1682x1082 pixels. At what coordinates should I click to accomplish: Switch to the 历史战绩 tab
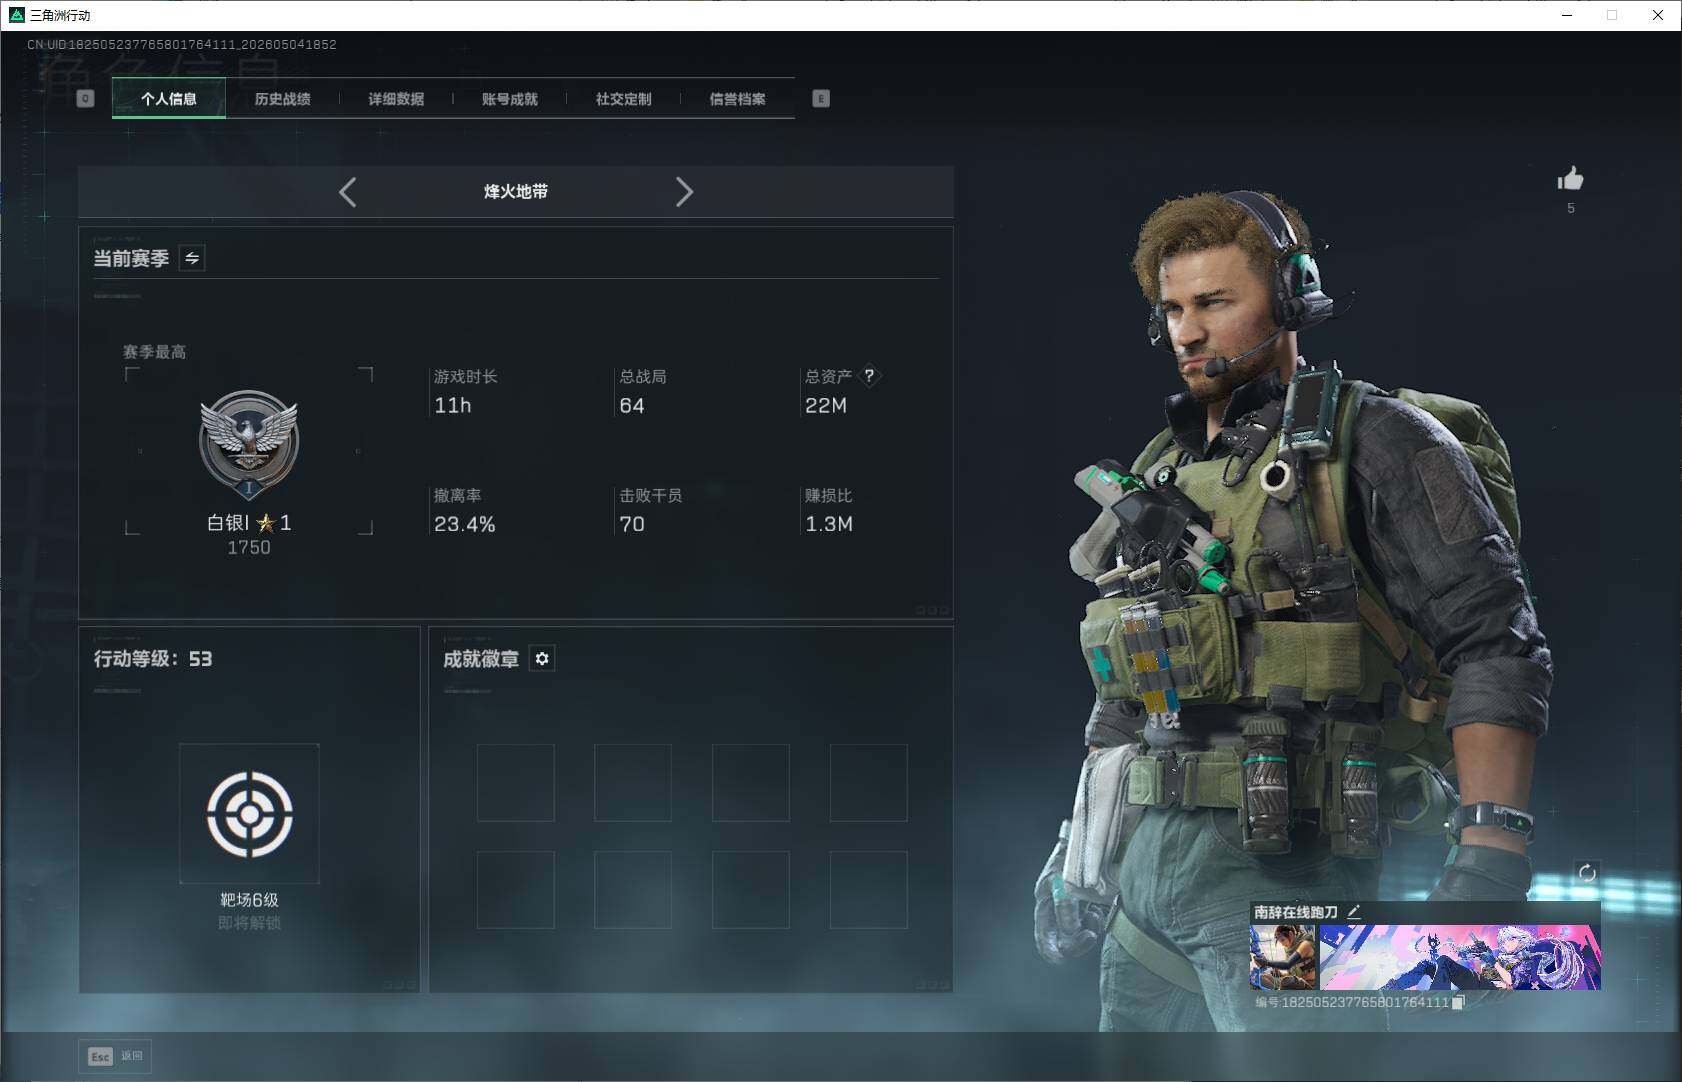tap(283, 98)
